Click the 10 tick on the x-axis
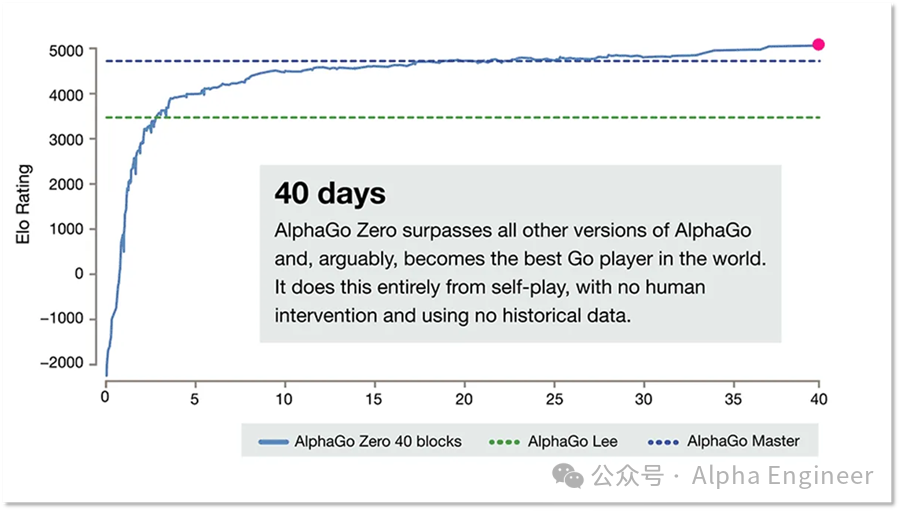The height and width of the screenshot is (511, 900). click(x=284, y=399)
